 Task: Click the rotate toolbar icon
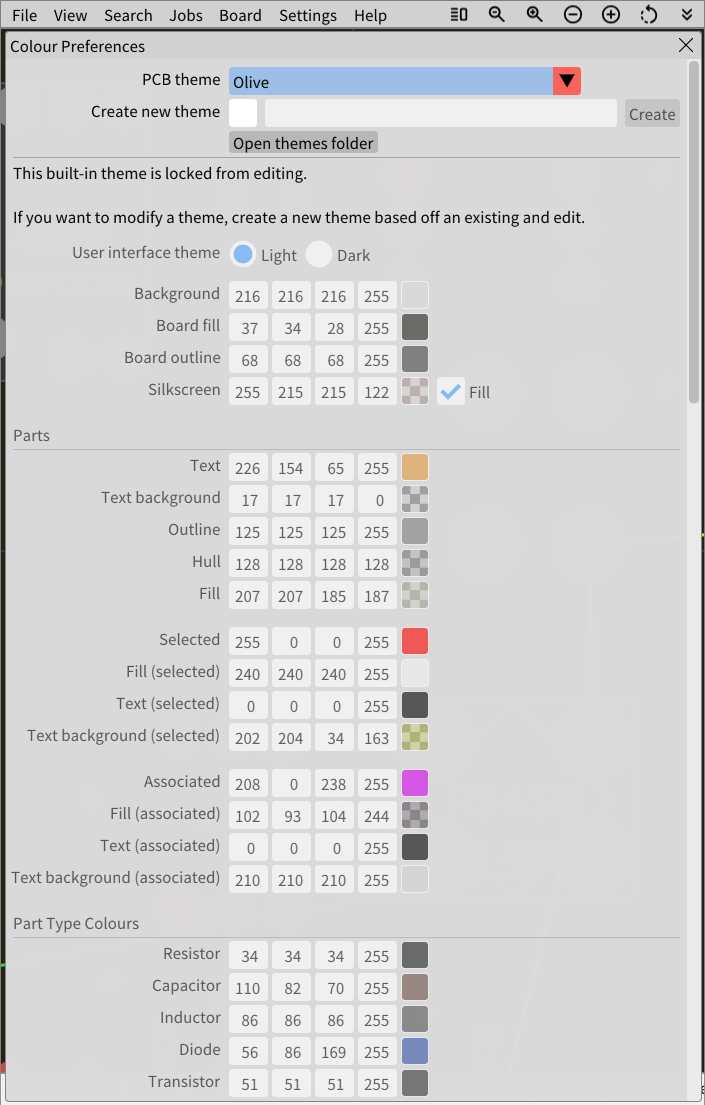point(648,14)
